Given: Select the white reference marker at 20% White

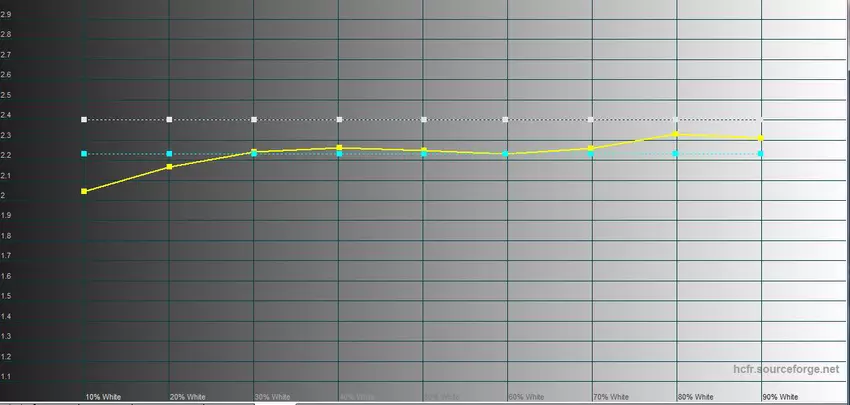Looking at the screenshot, I should coord(169,120).
